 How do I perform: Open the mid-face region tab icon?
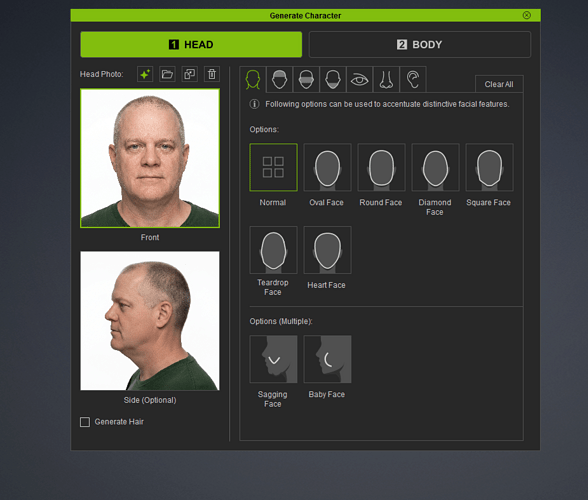(x=306, y=80)
